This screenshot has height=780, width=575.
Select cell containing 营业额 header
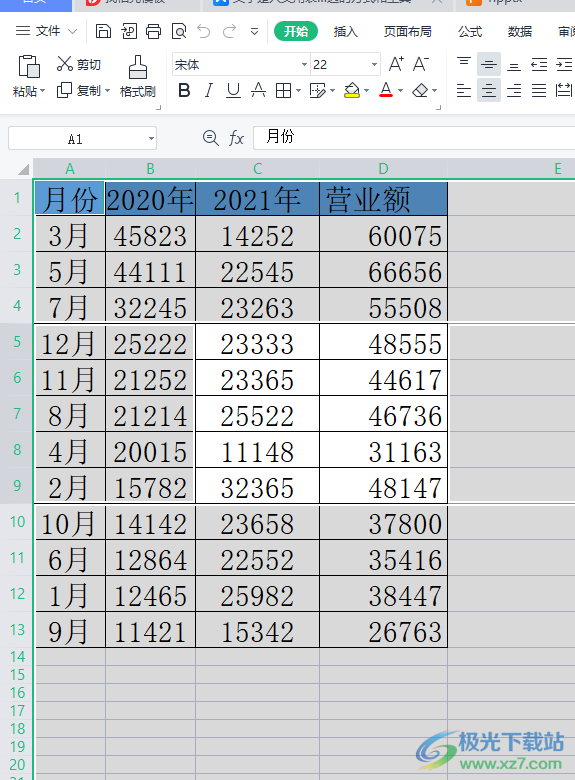tap(383, 199)
